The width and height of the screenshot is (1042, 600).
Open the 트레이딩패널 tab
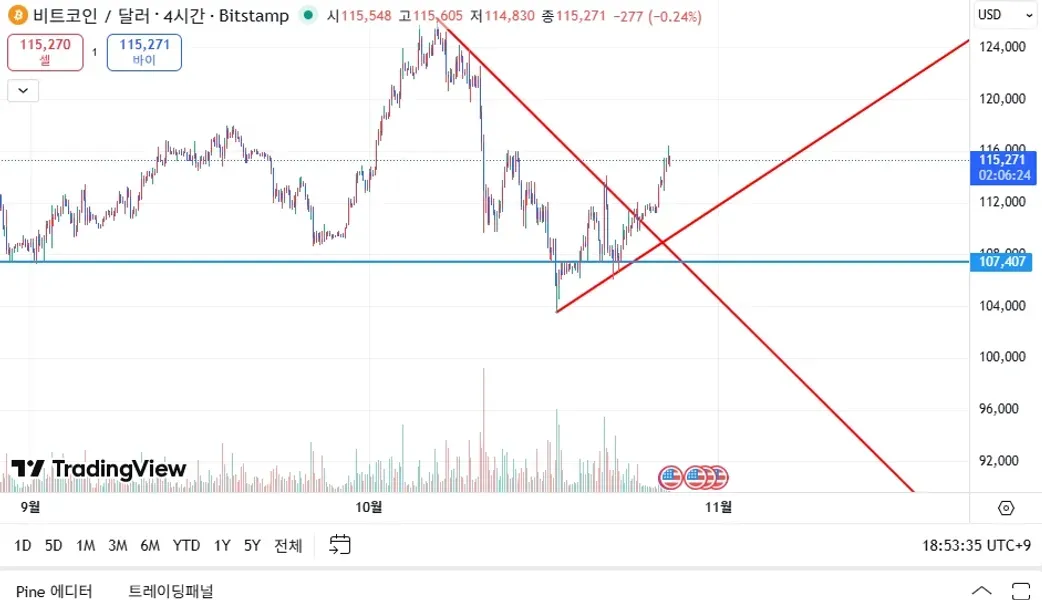coord(171,591)
